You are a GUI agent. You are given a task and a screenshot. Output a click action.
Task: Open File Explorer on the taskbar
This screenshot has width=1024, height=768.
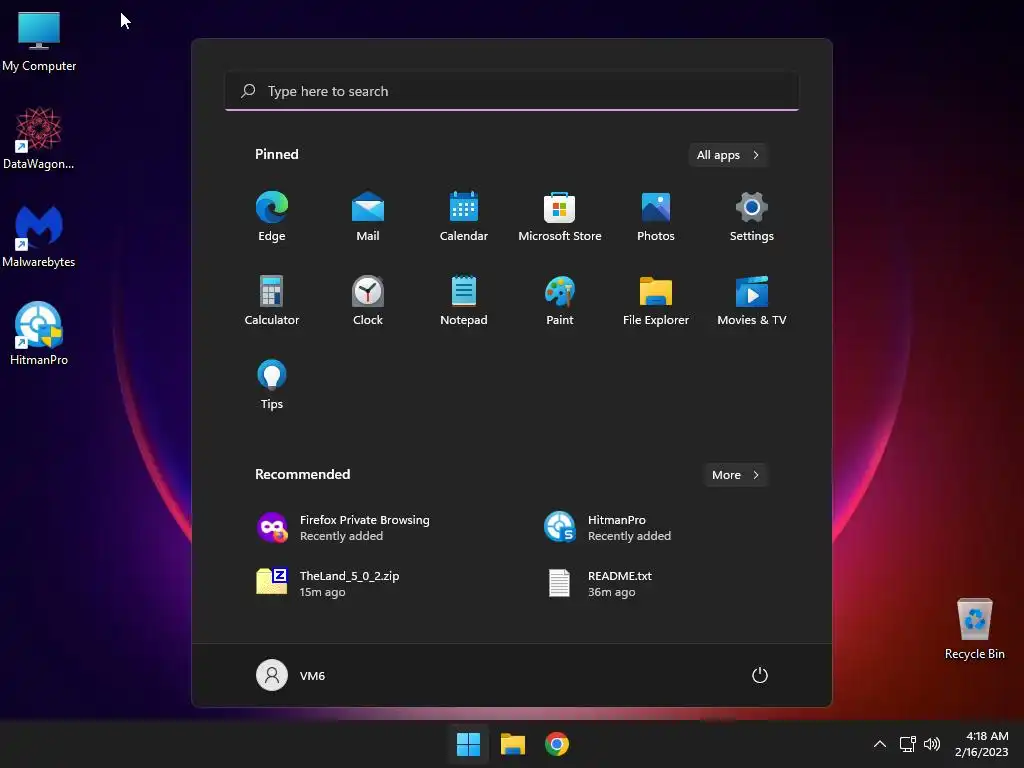click(x=513, y=744)
